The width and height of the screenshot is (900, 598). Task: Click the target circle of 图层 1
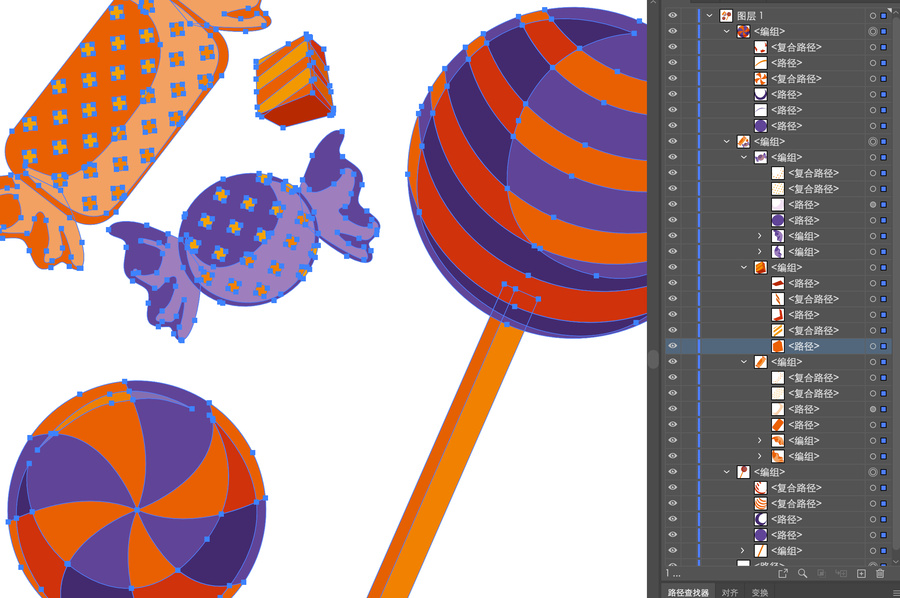point(872,15)
